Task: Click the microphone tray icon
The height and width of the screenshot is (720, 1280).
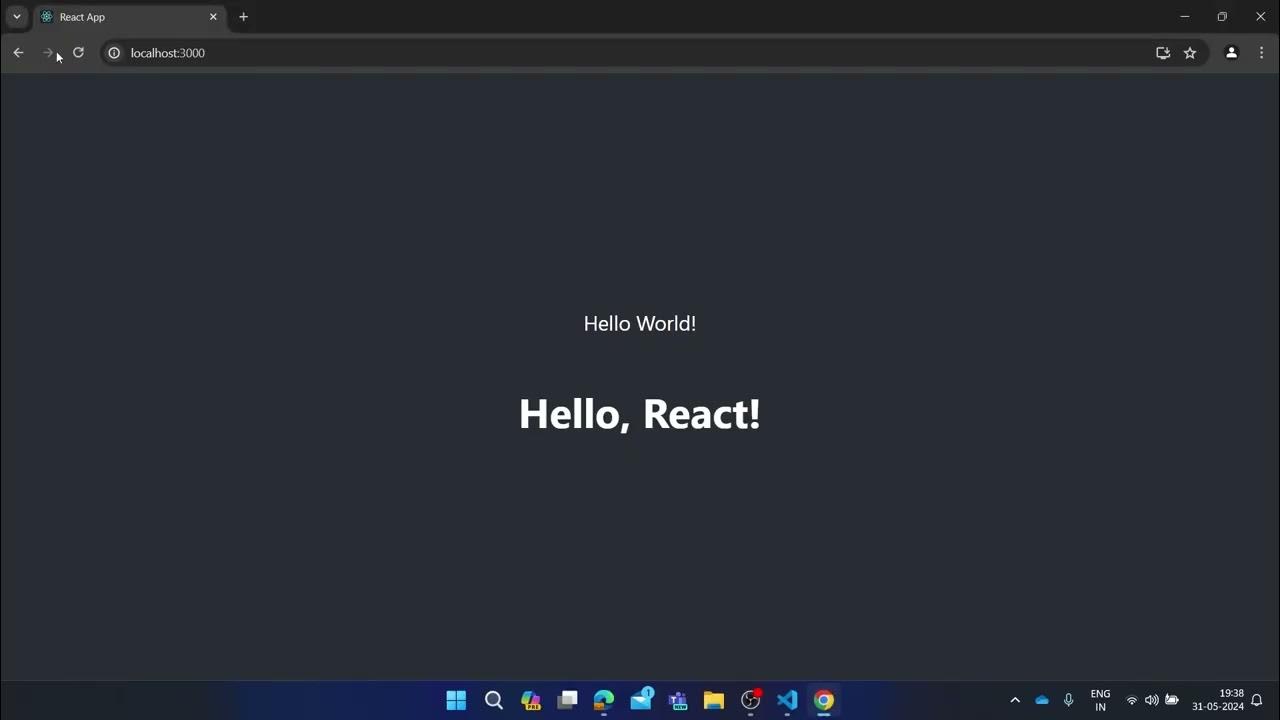Action: pyautogui.click(x=1068, y=700)
